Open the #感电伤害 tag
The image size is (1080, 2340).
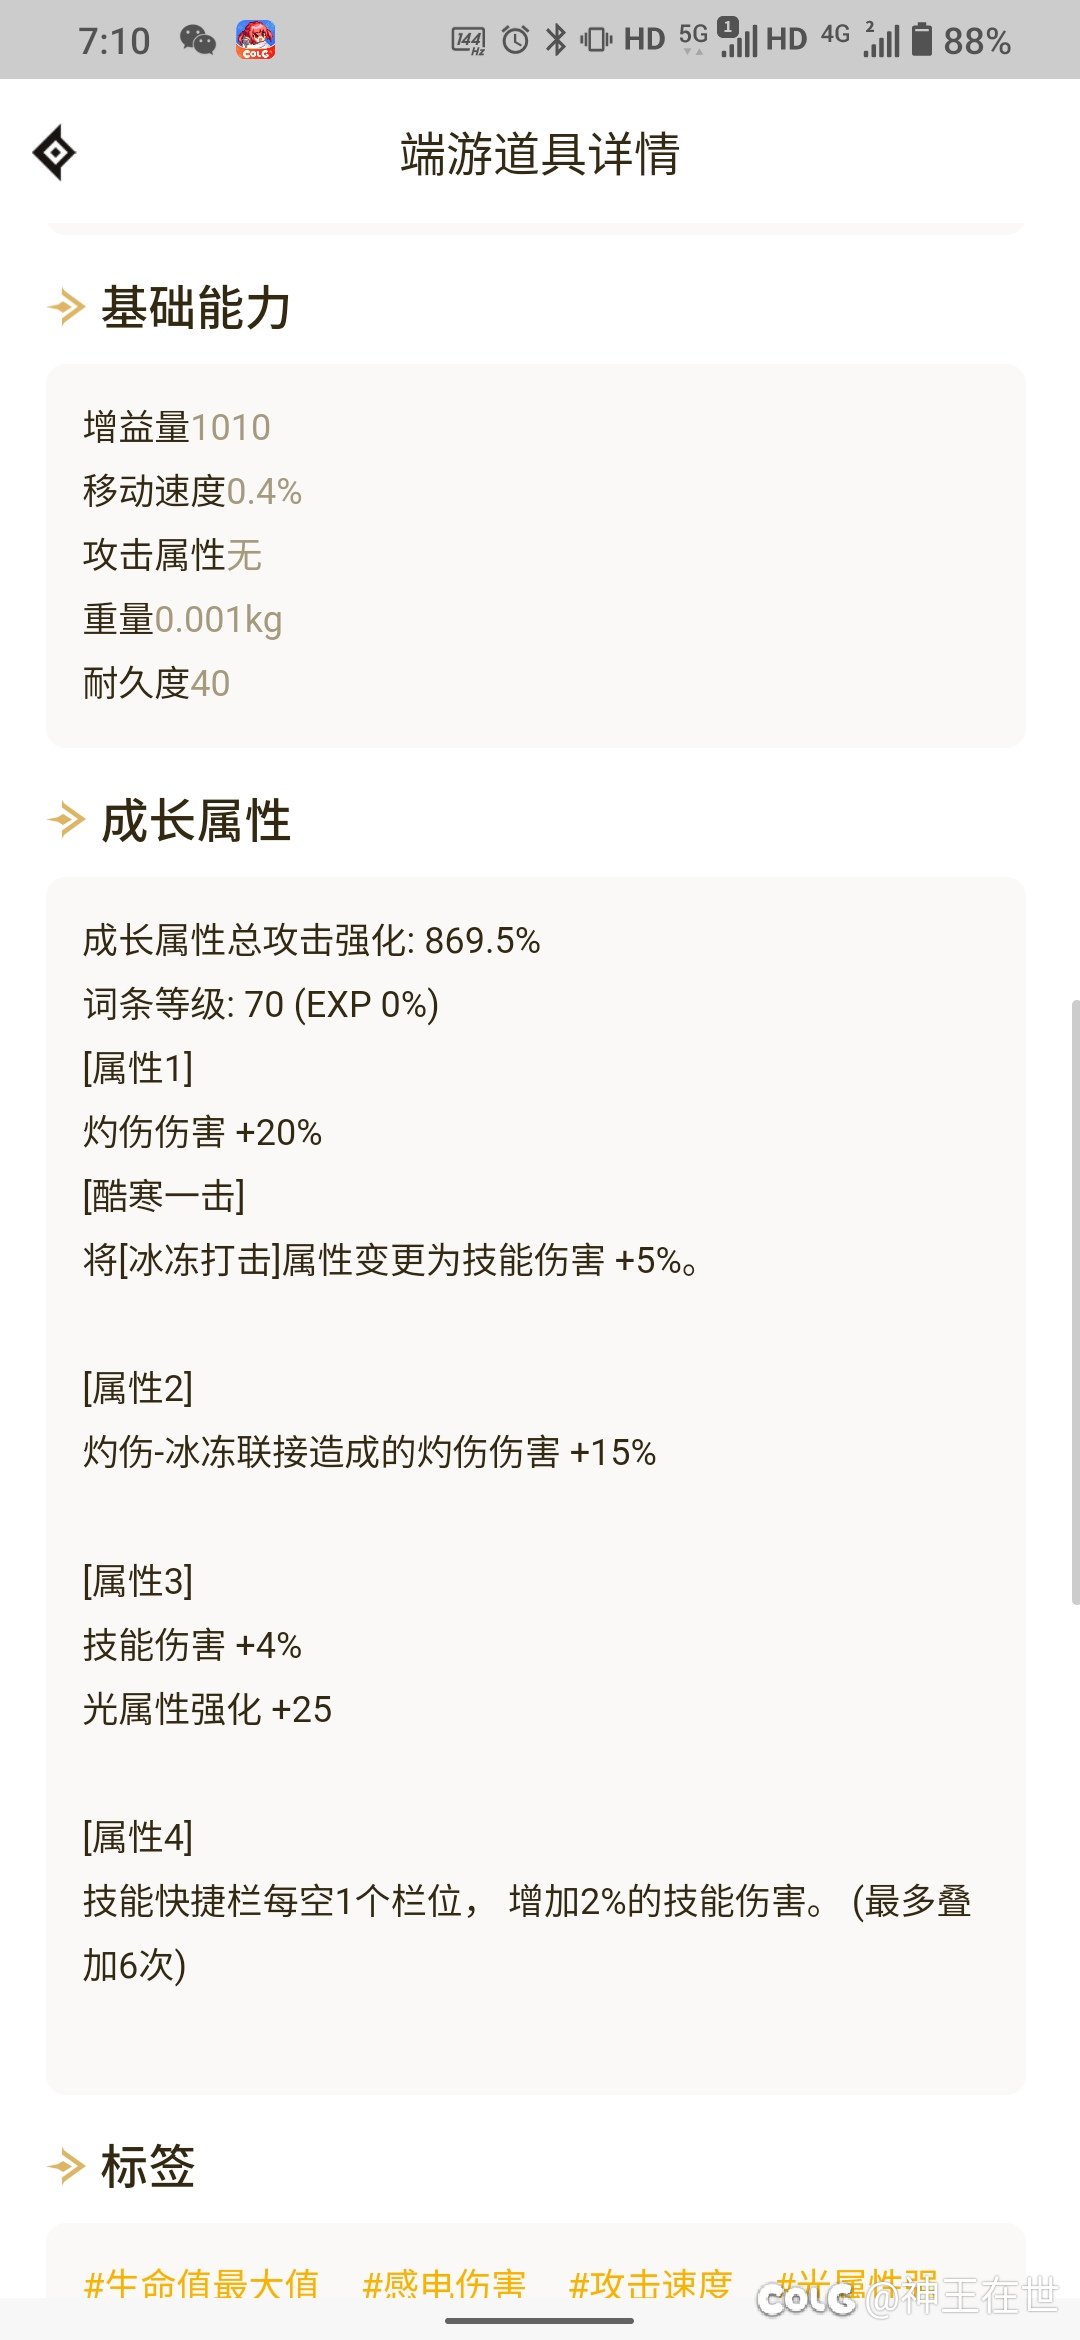click(444, 2283)
